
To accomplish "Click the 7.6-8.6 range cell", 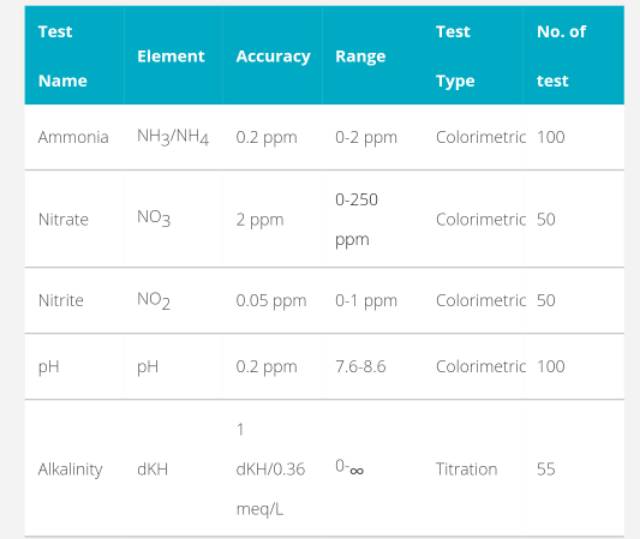I will [x=360, y=366].
